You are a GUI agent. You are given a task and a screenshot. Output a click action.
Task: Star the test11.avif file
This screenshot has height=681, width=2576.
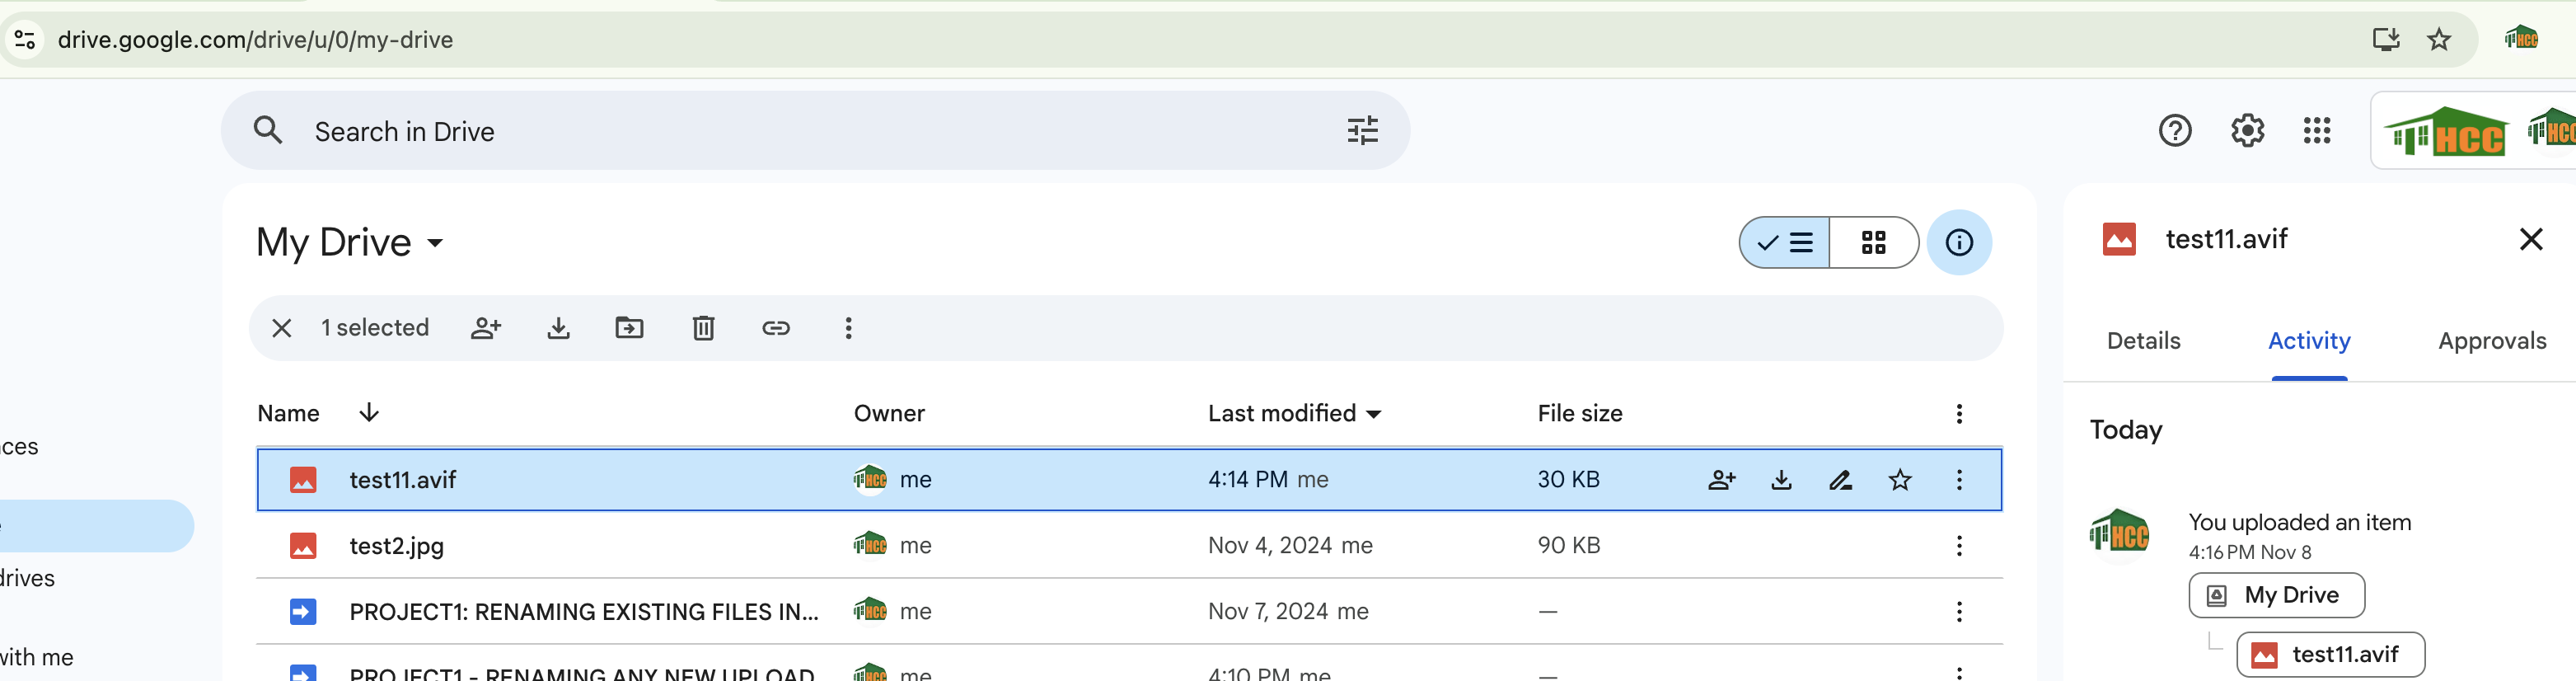click(1900, 480)
